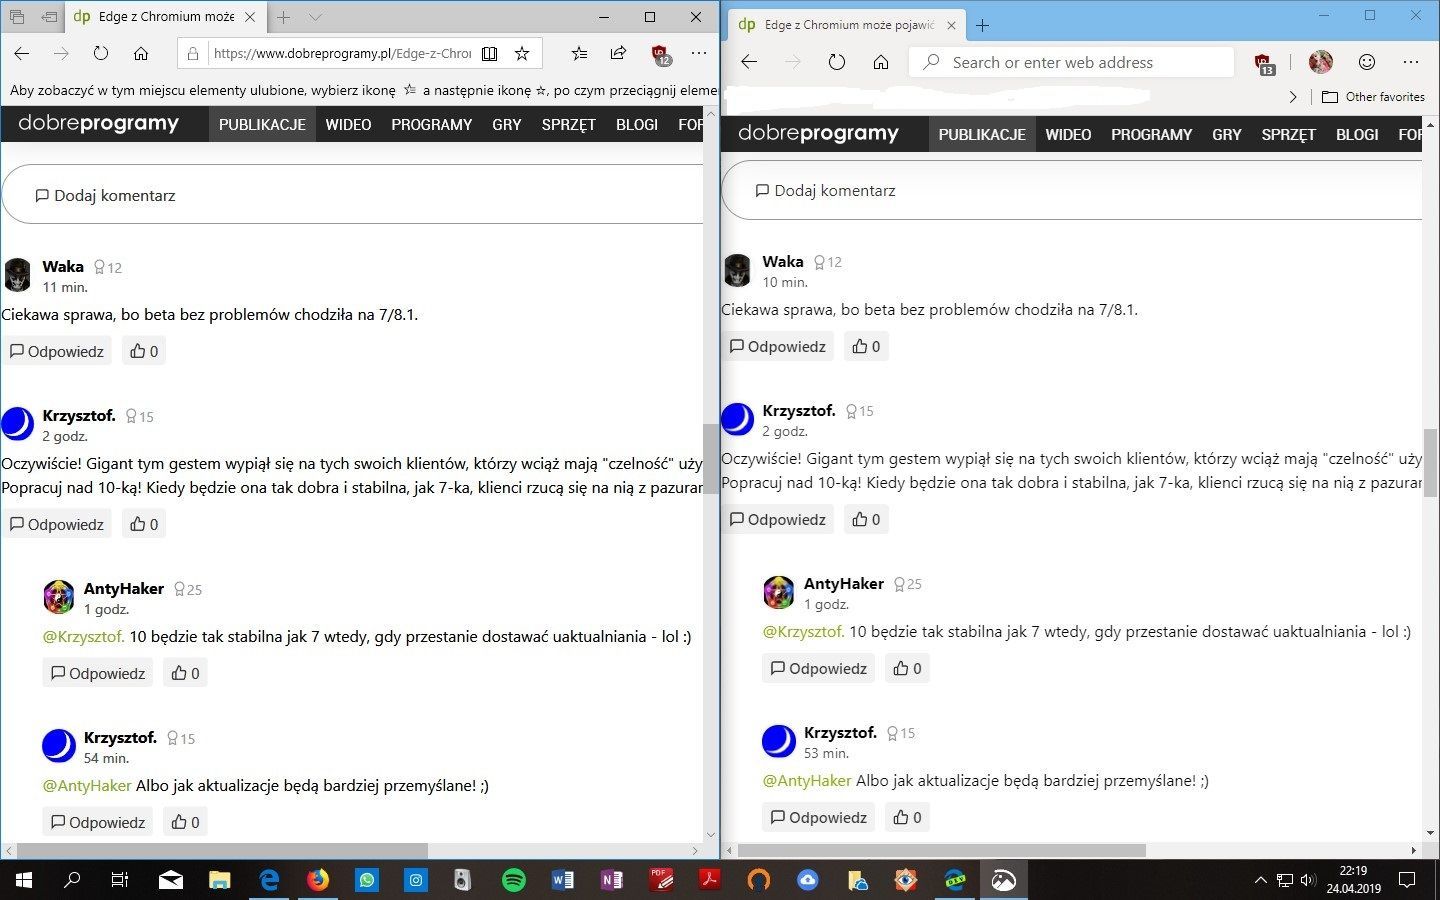
Task: Click the Spotify icon on the taskbar
Action: tap(514, 880)
